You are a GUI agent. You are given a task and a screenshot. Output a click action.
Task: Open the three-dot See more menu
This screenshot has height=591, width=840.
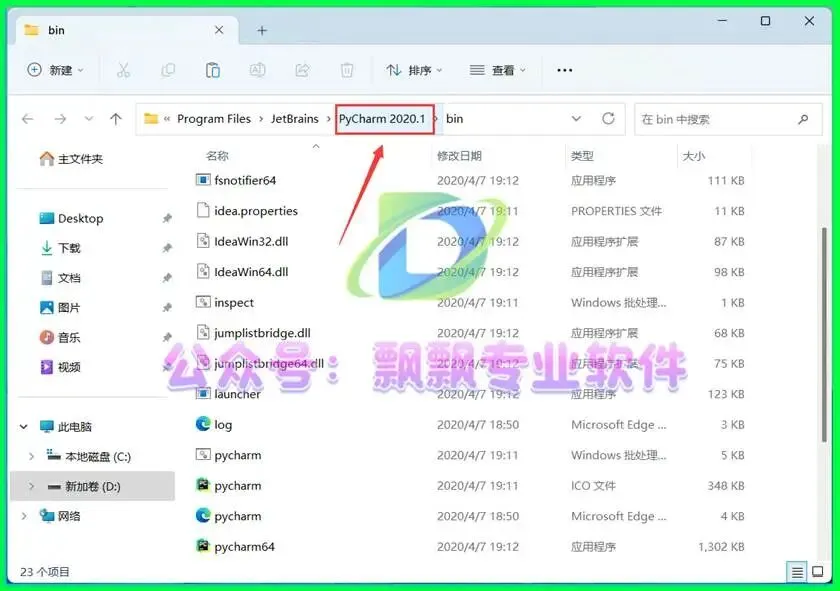pos(565,70)
